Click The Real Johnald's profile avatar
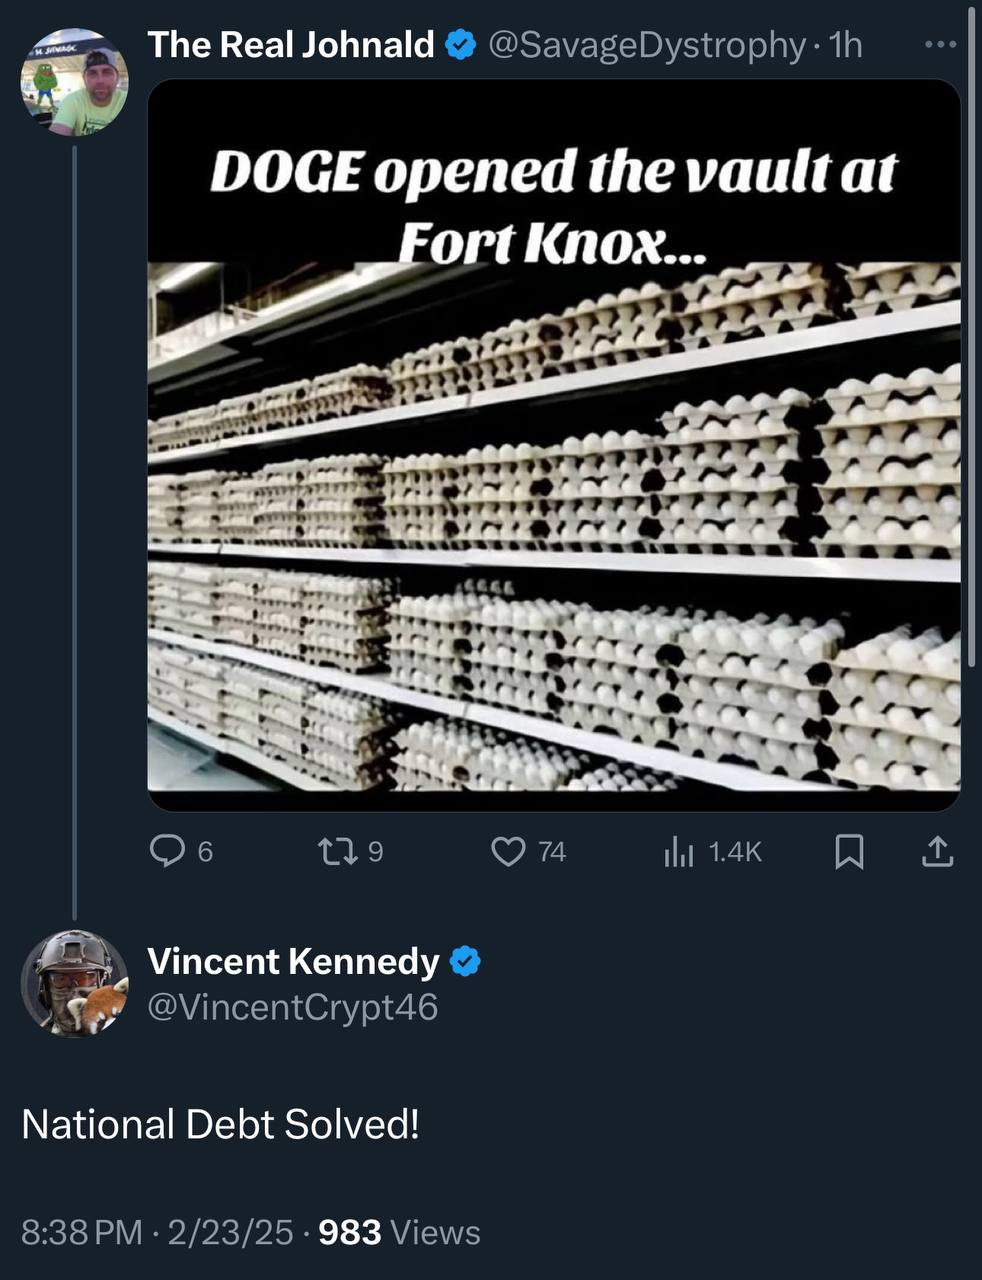Viewport: 982px width, 1280px height. tap(75, 82)
